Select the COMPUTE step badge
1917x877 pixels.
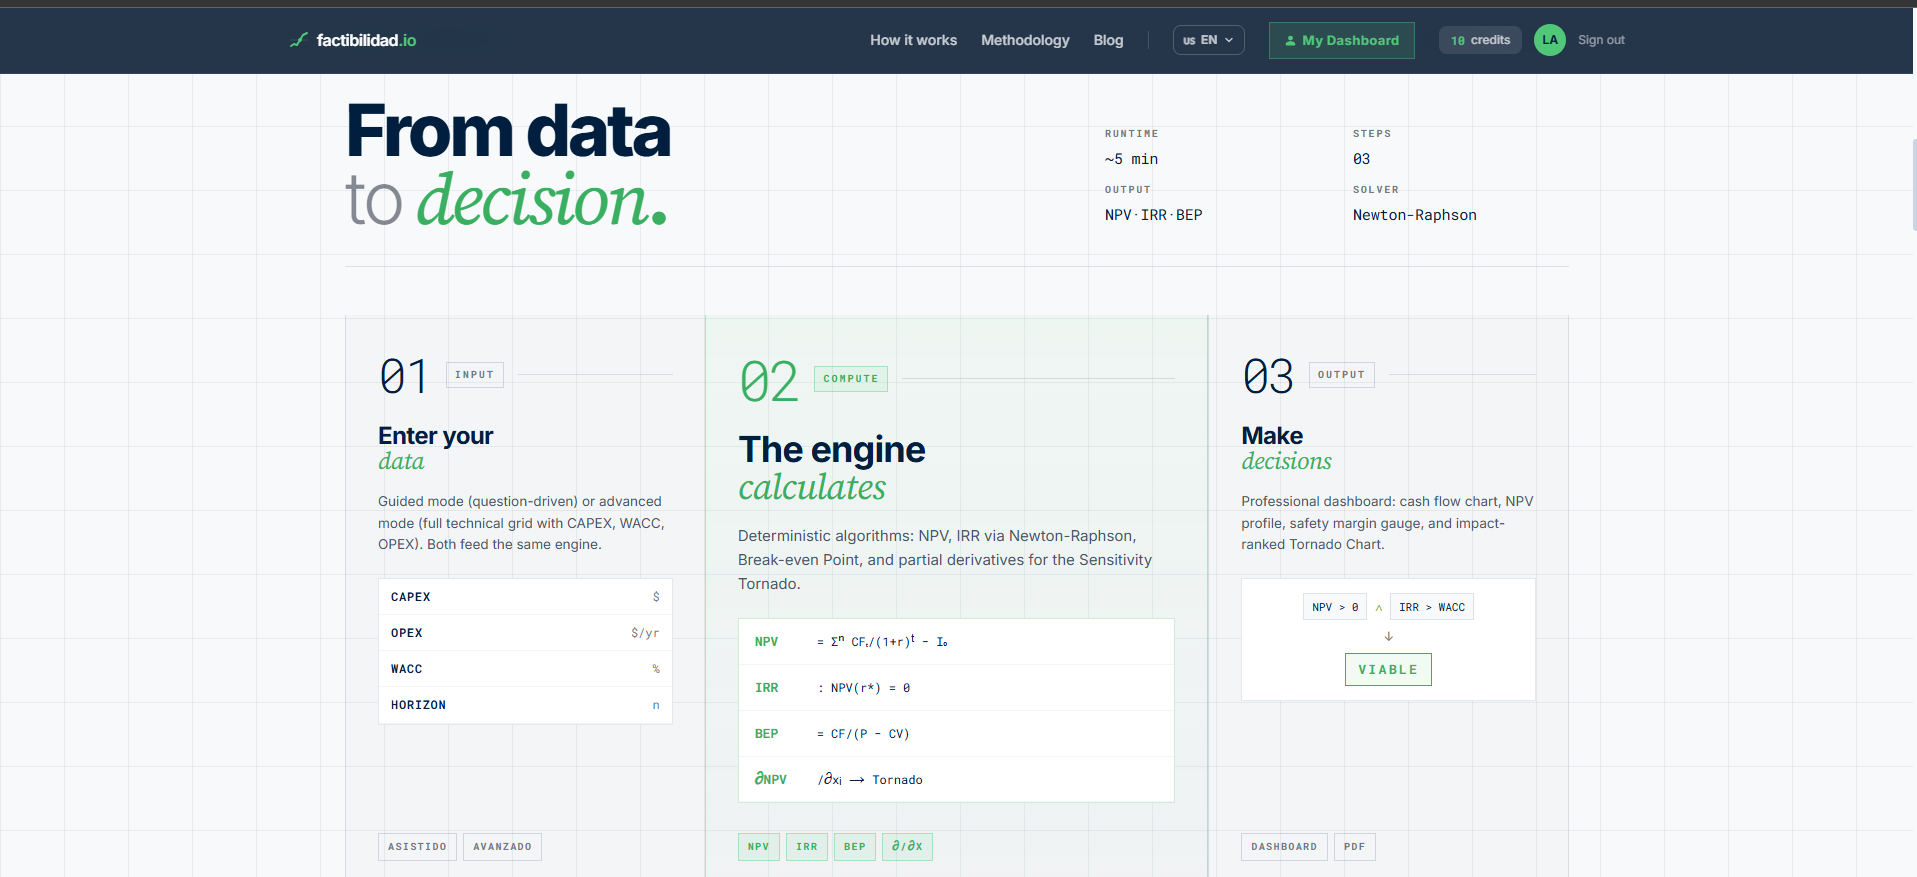pos(850,379)
